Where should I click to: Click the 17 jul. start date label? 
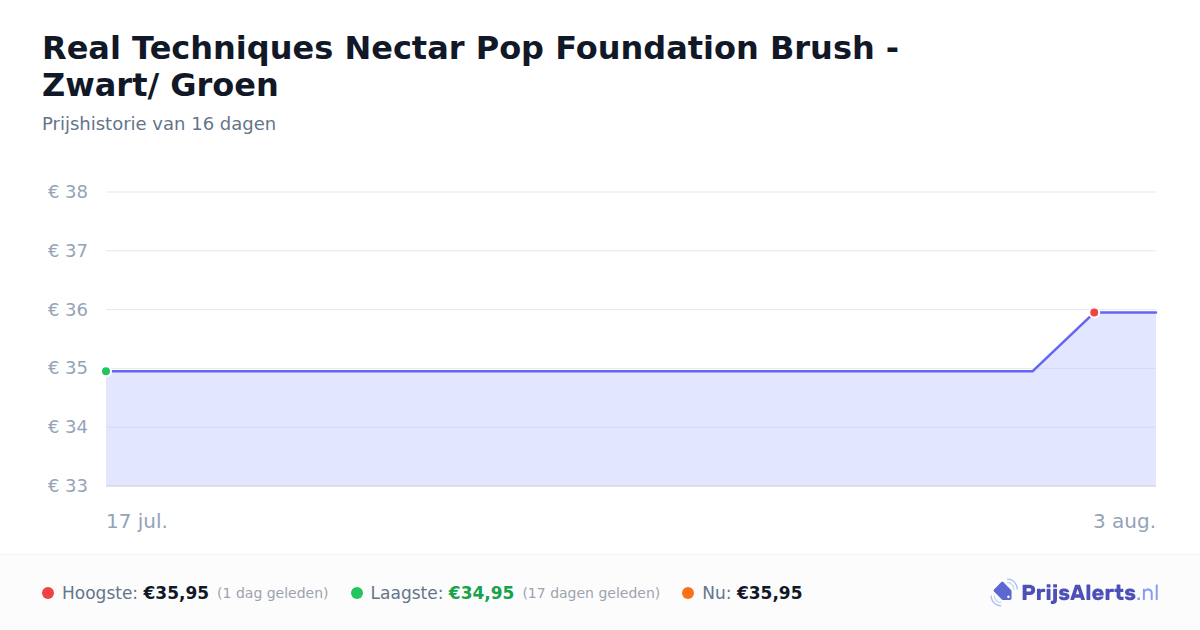pyautogui.click(x=137, y=521)
